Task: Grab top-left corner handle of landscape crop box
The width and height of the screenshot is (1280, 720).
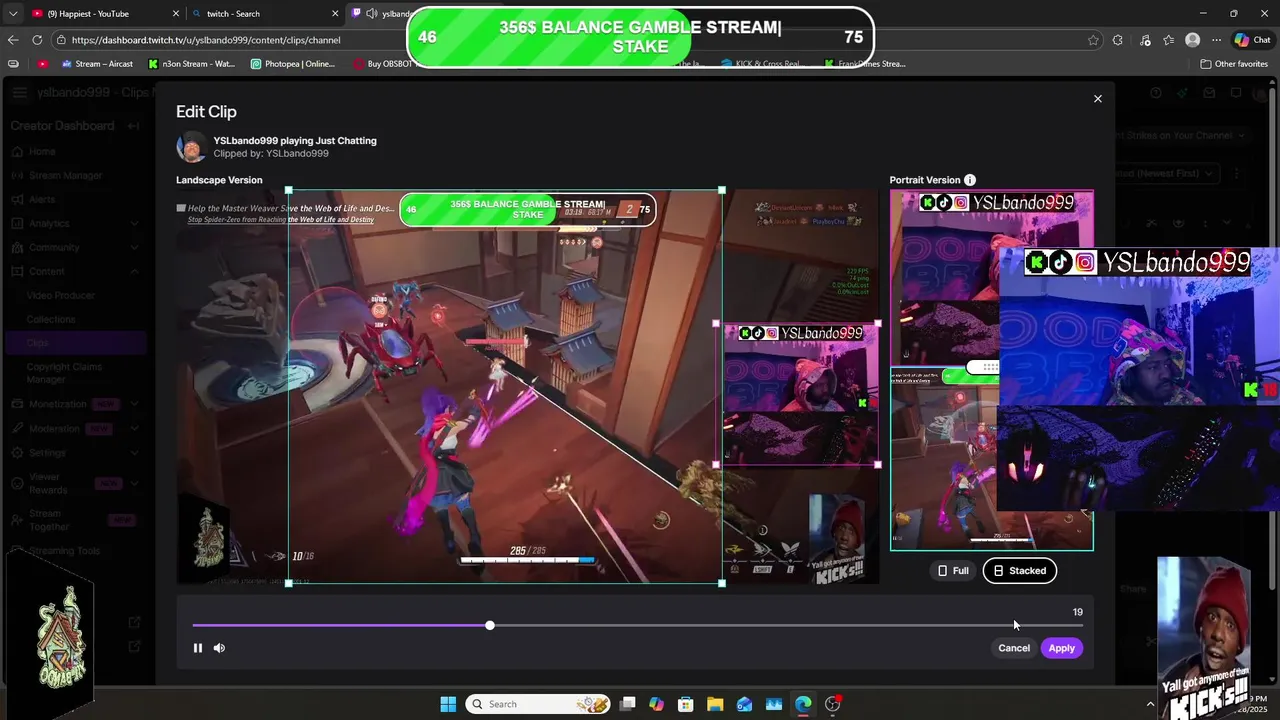Action: tap(289, 190)
